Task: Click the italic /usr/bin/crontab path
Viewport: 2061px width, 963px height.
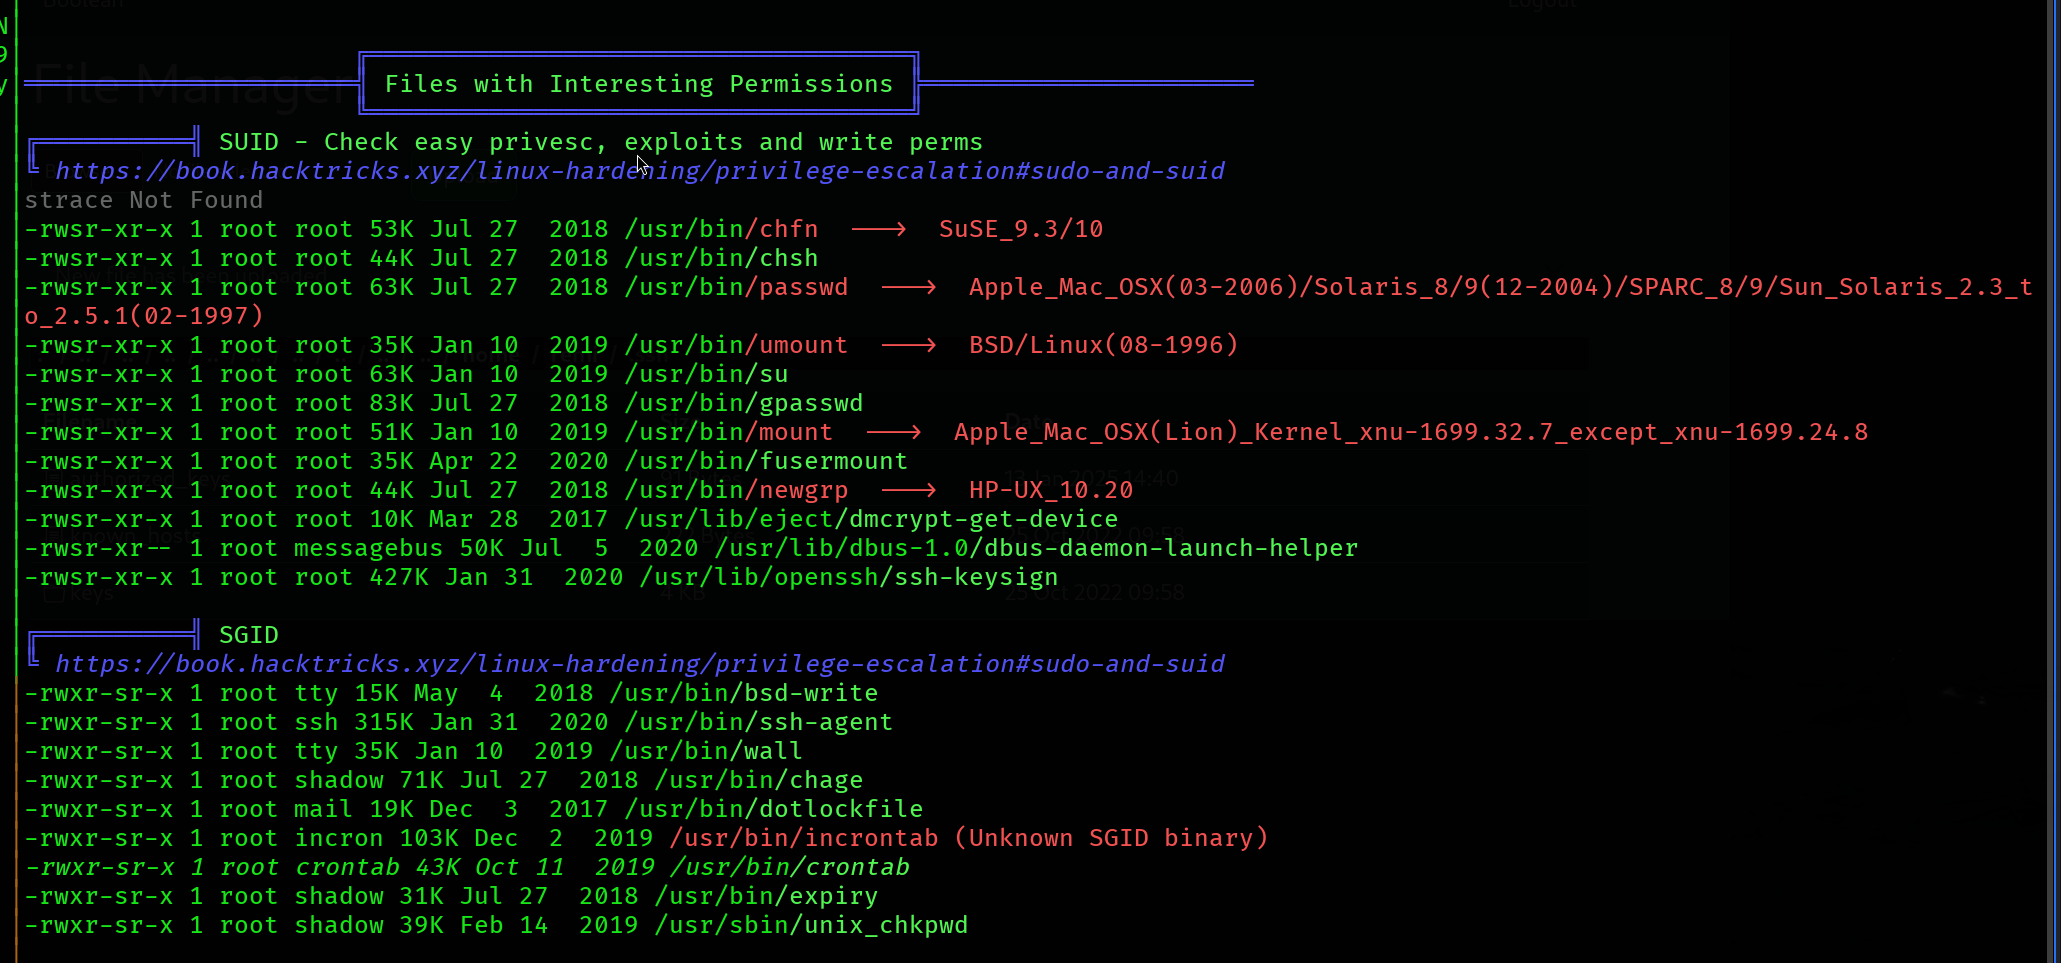Action: (789, 867)
